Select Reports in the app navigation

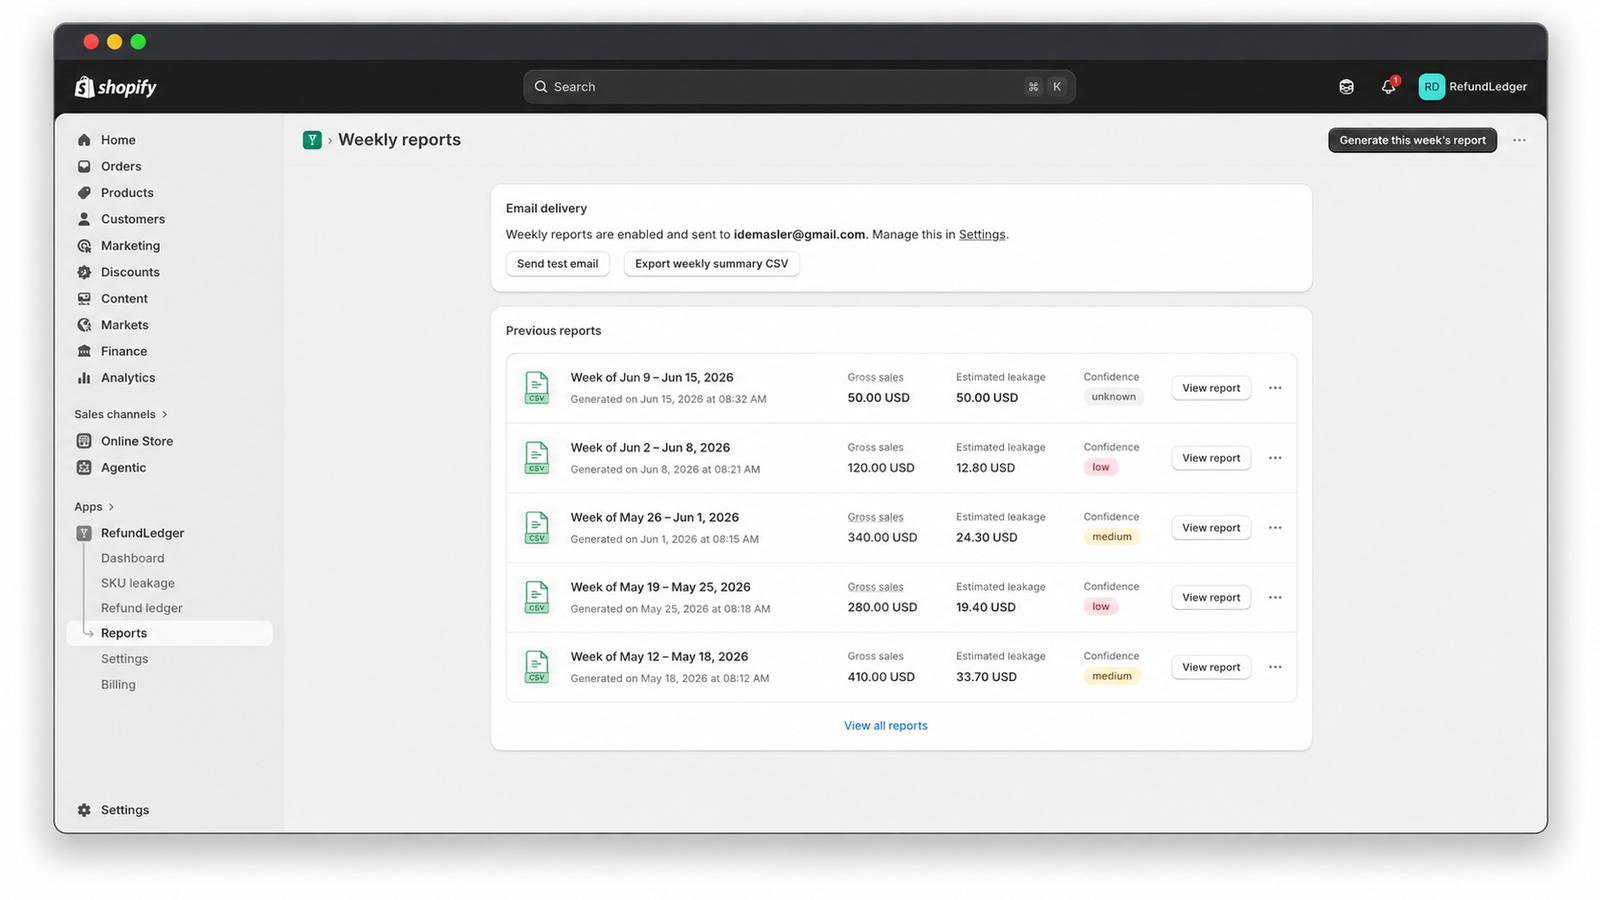pyautogui.click(x=169, y=633)
